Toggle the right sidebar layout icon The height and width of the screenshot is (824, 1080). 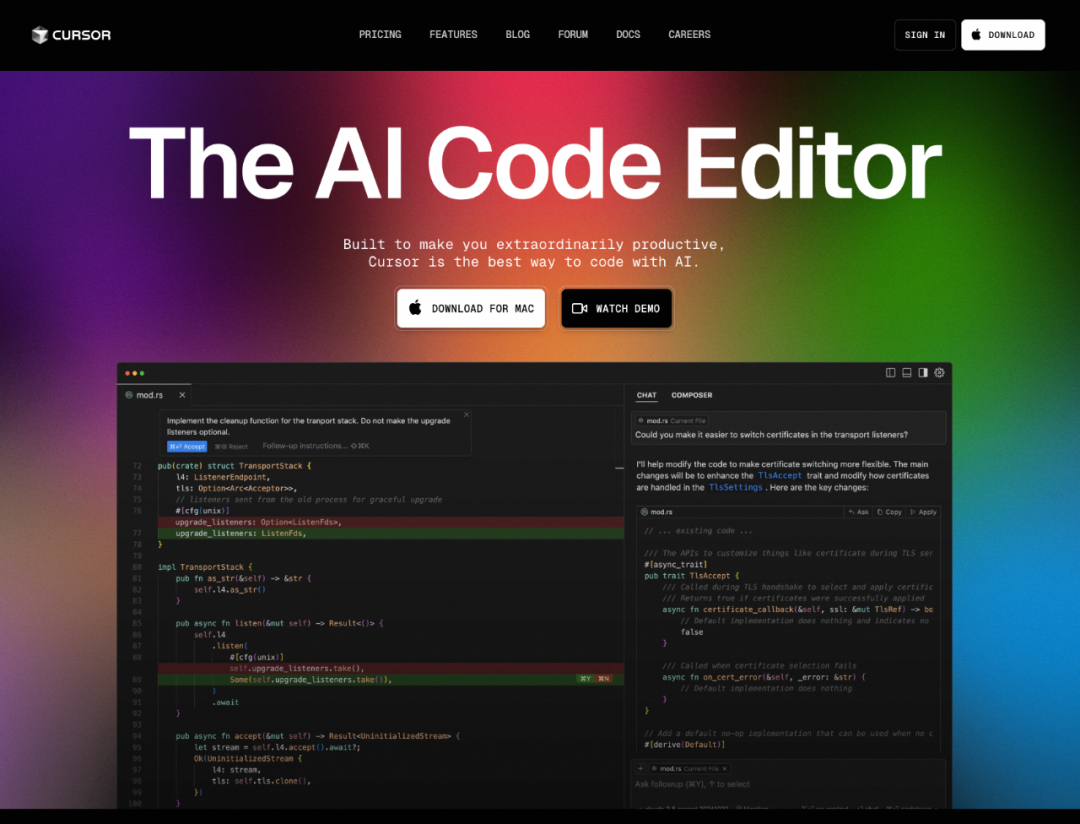coord(923,373)
